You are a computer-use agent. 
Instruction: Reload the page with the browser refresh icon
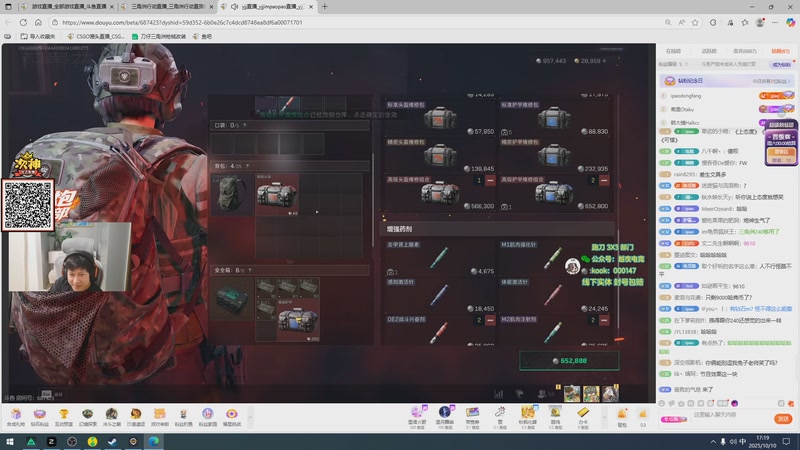point(23,22)
